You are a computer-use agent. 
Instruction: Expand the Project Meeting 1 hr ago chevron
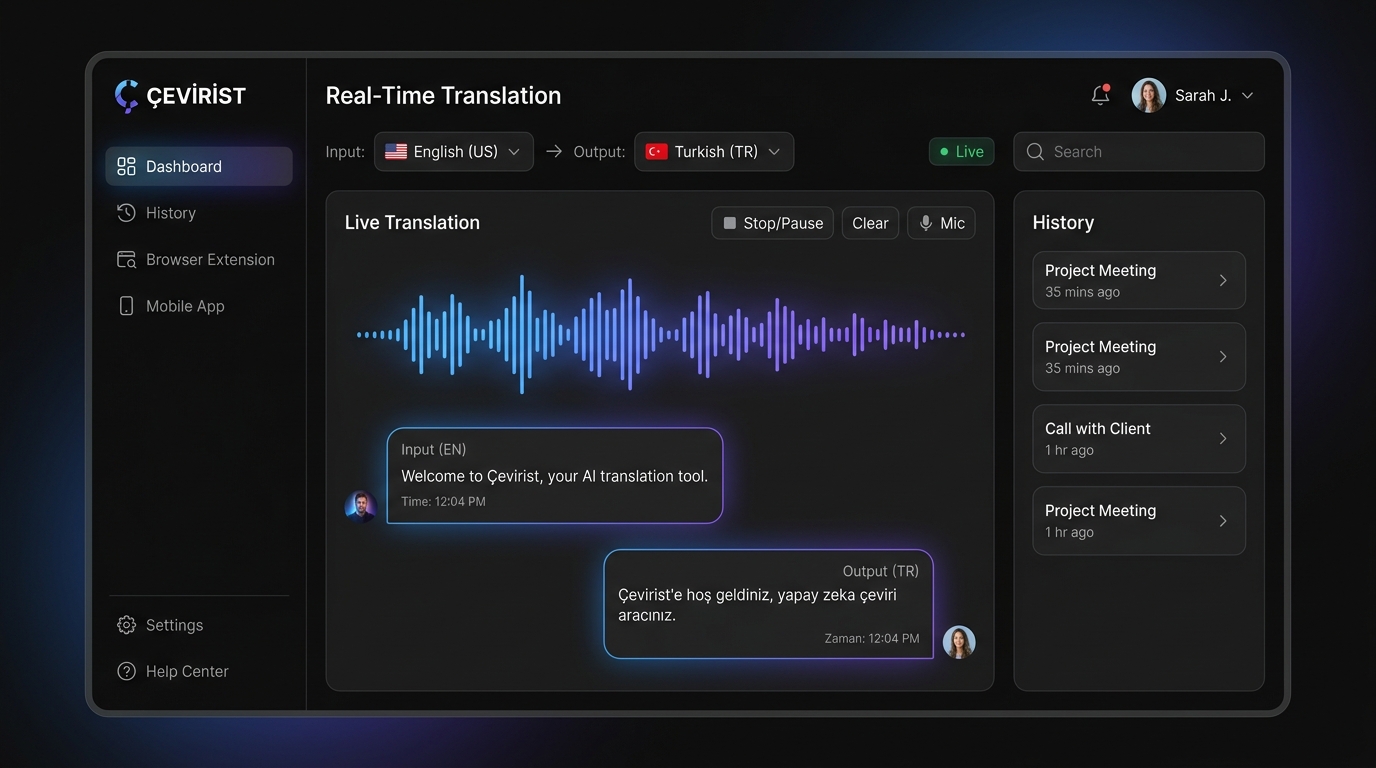coord(1223,521)
